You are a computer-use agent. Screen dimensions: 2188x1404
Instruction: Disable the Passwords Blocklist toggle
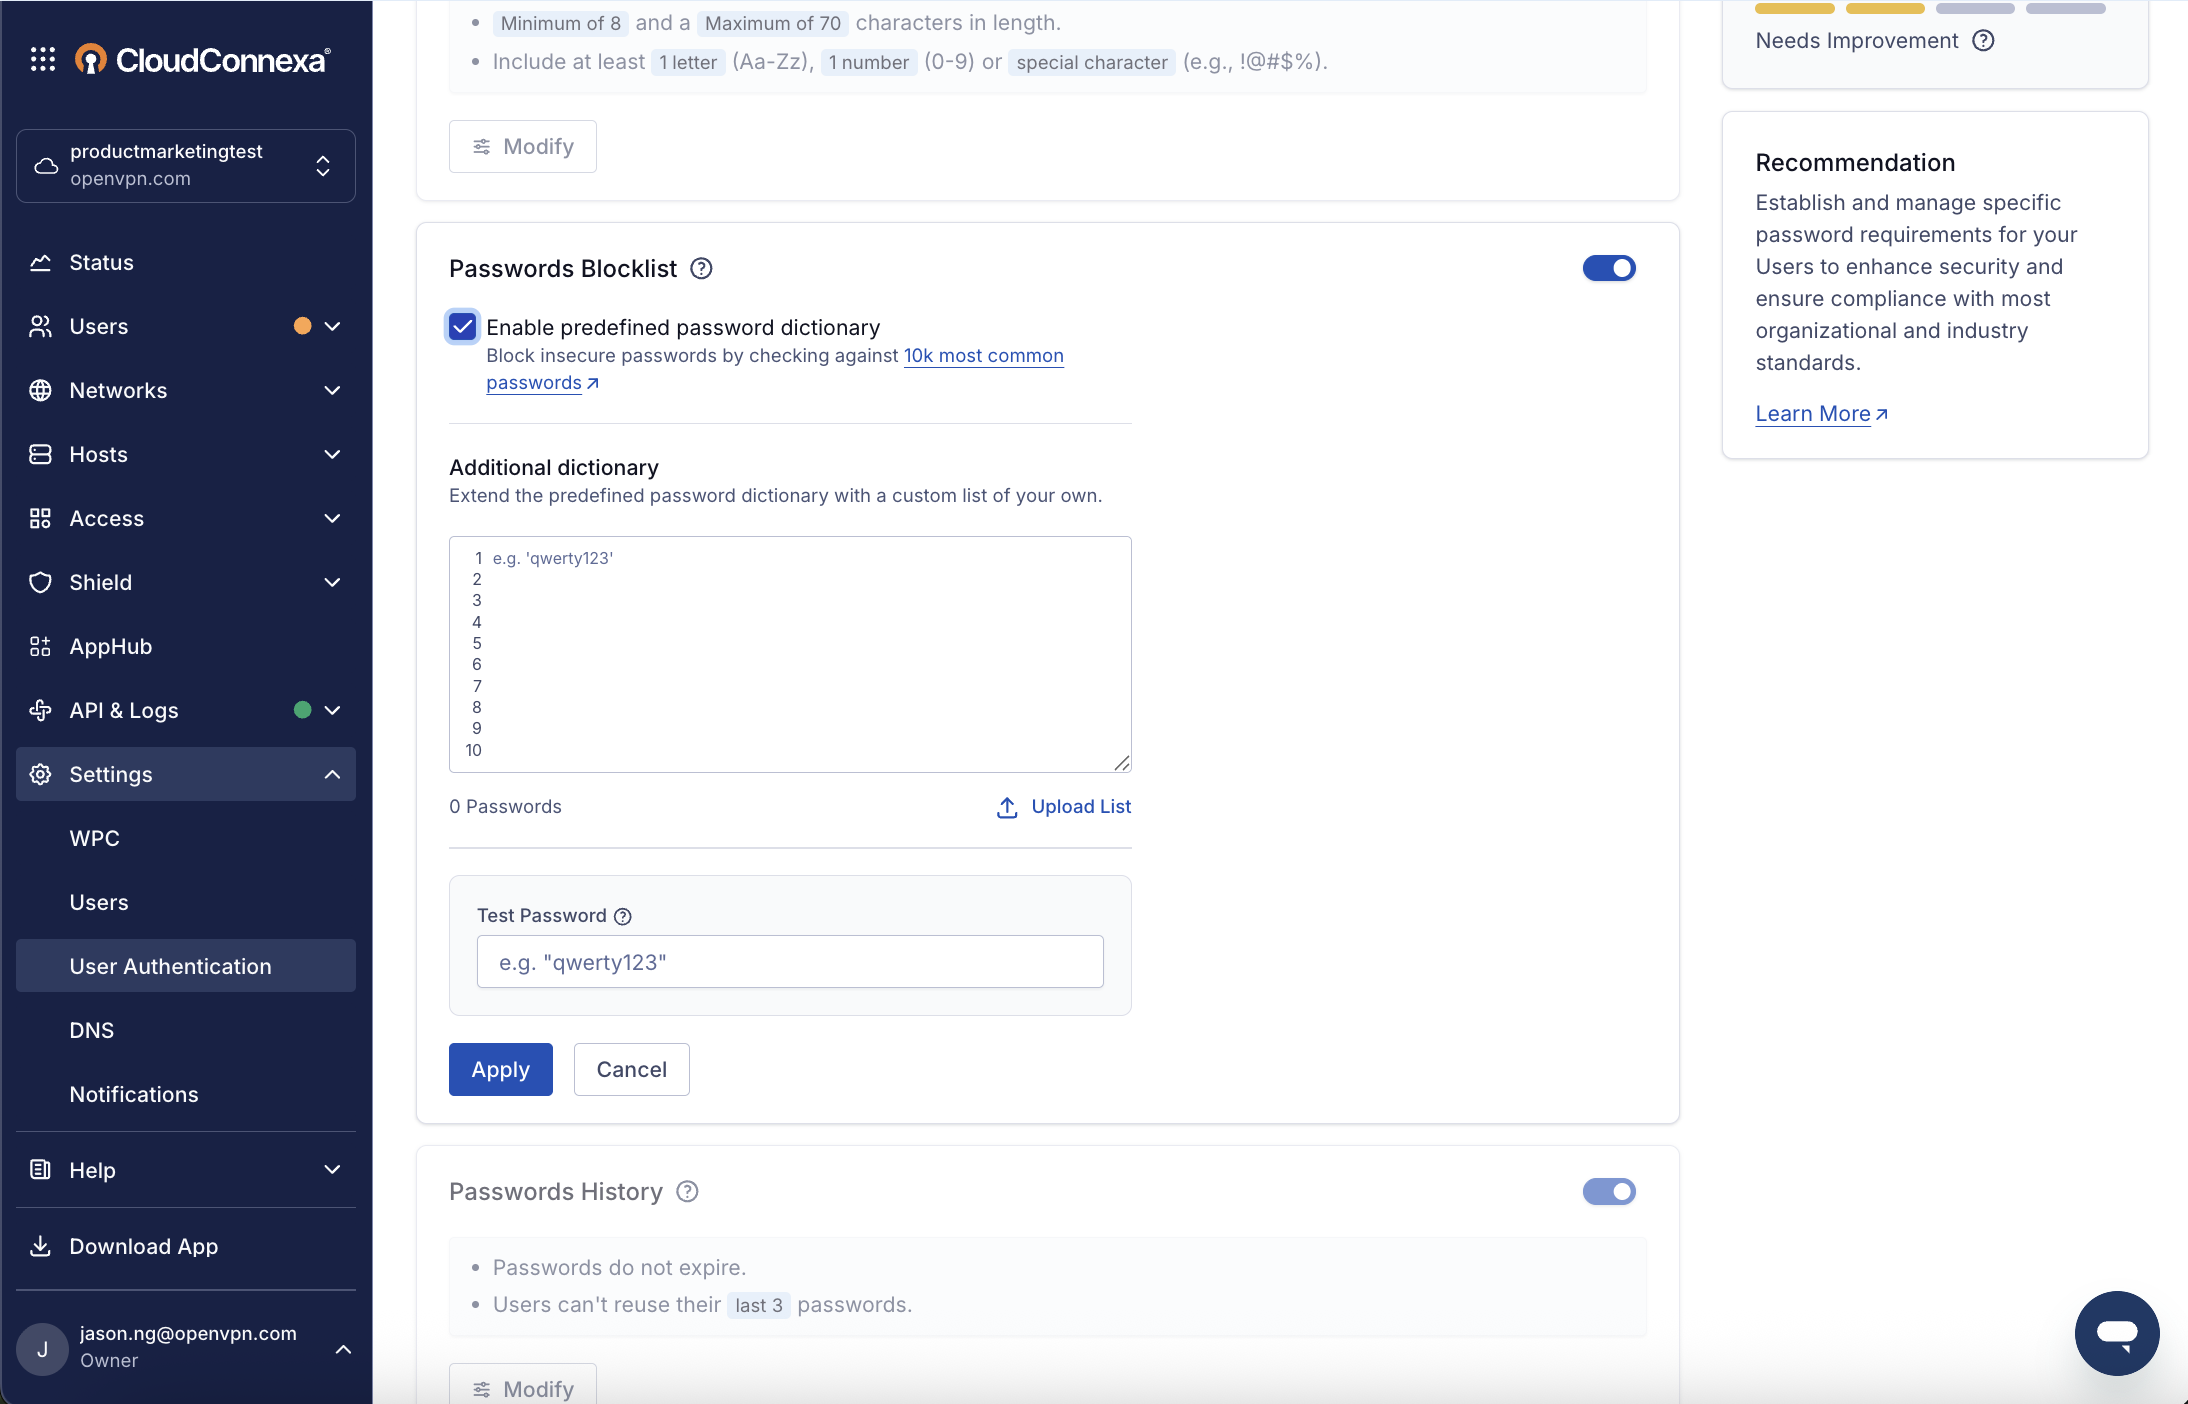(1608, 269)
